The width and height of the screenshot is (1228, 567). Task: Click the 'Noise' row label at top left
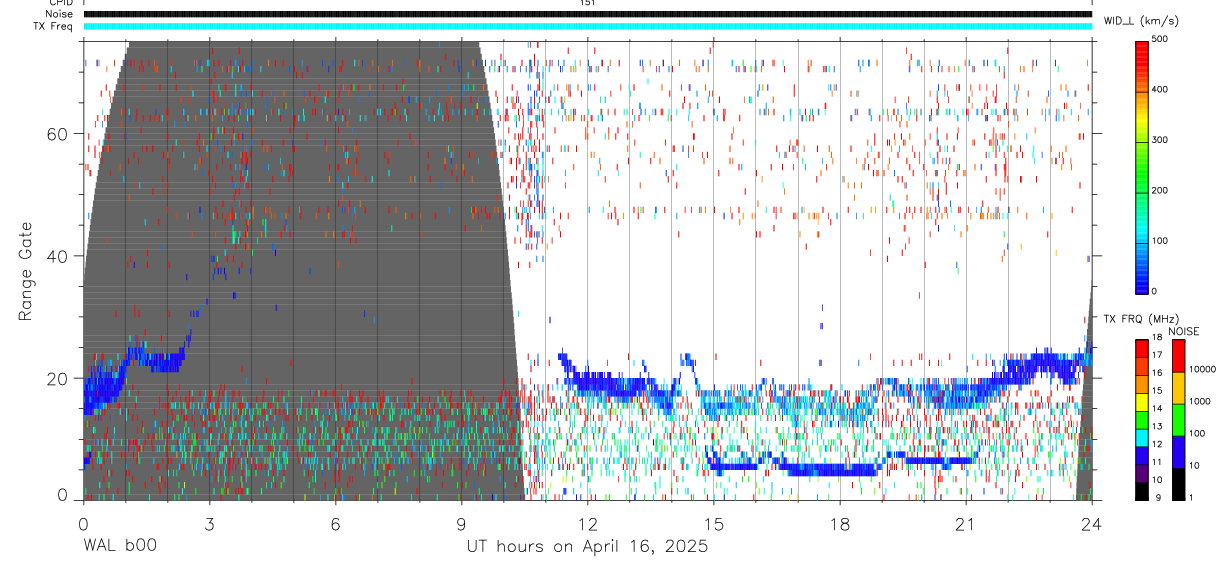point(59,14)
